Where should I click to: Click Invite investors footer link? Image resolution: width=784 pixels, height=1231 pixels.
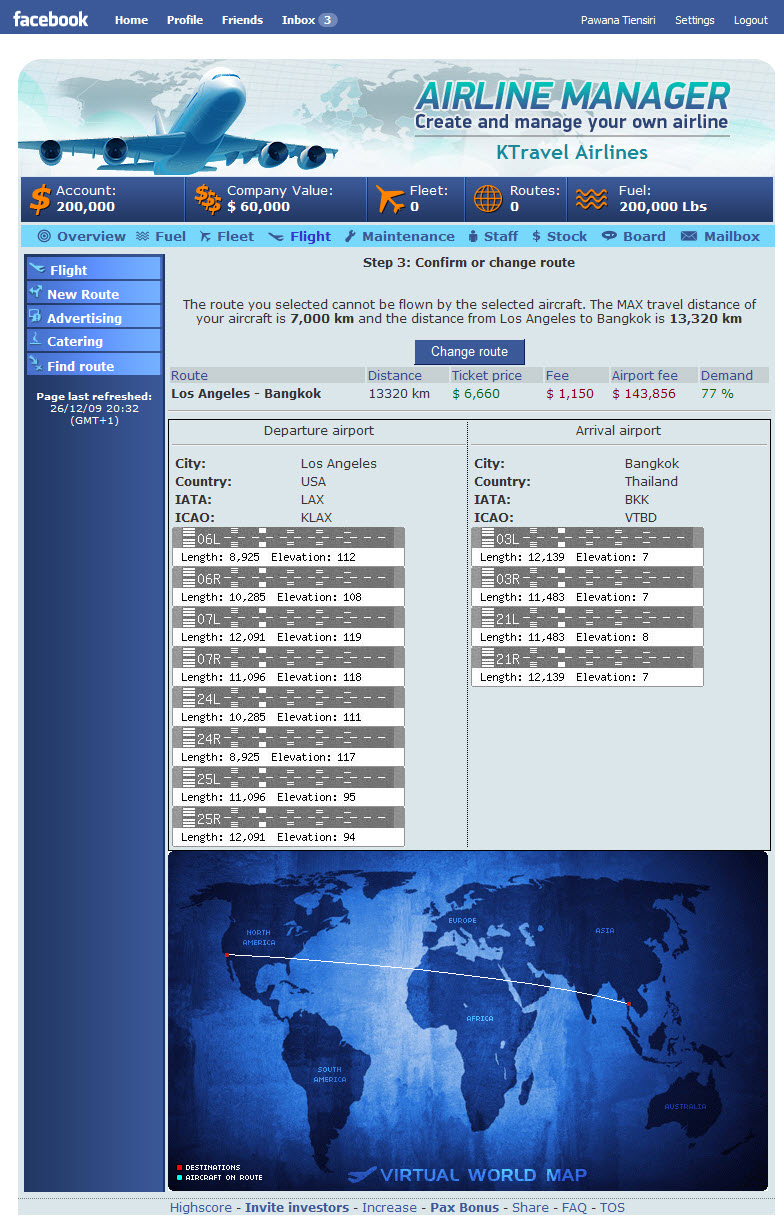click(x=297, y=1207)
